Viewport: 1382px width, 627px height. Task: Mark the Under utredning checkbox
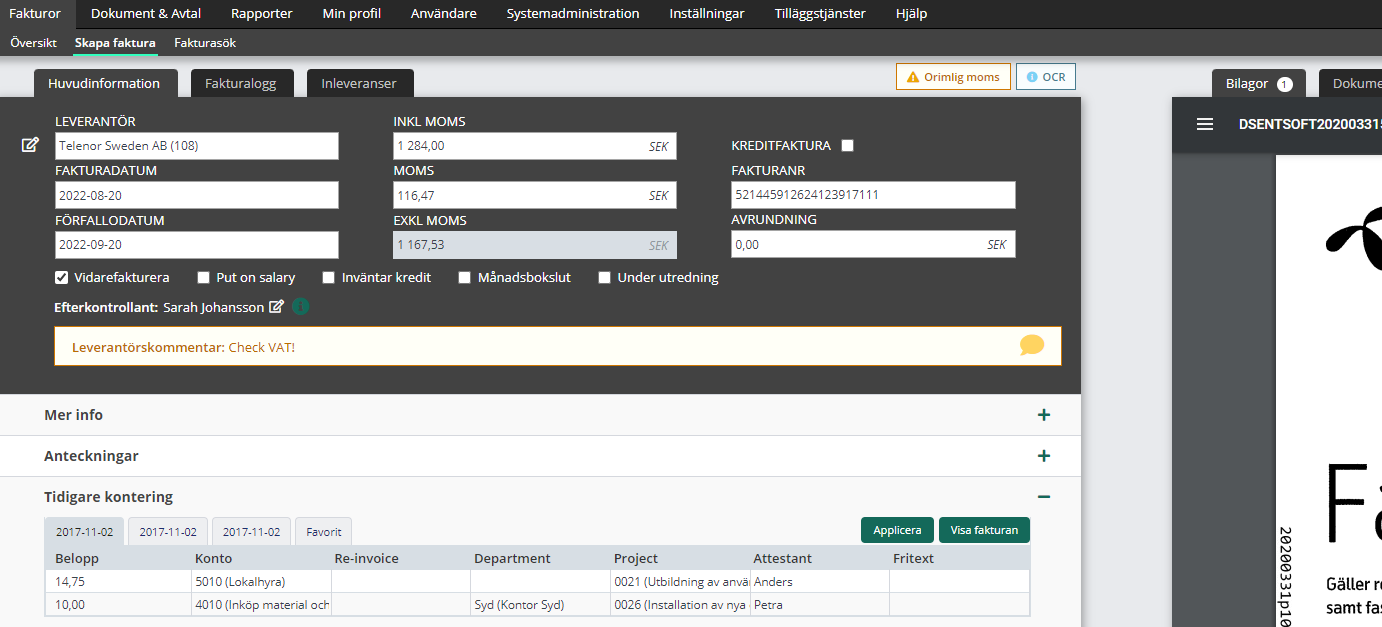tap(605, 277)
